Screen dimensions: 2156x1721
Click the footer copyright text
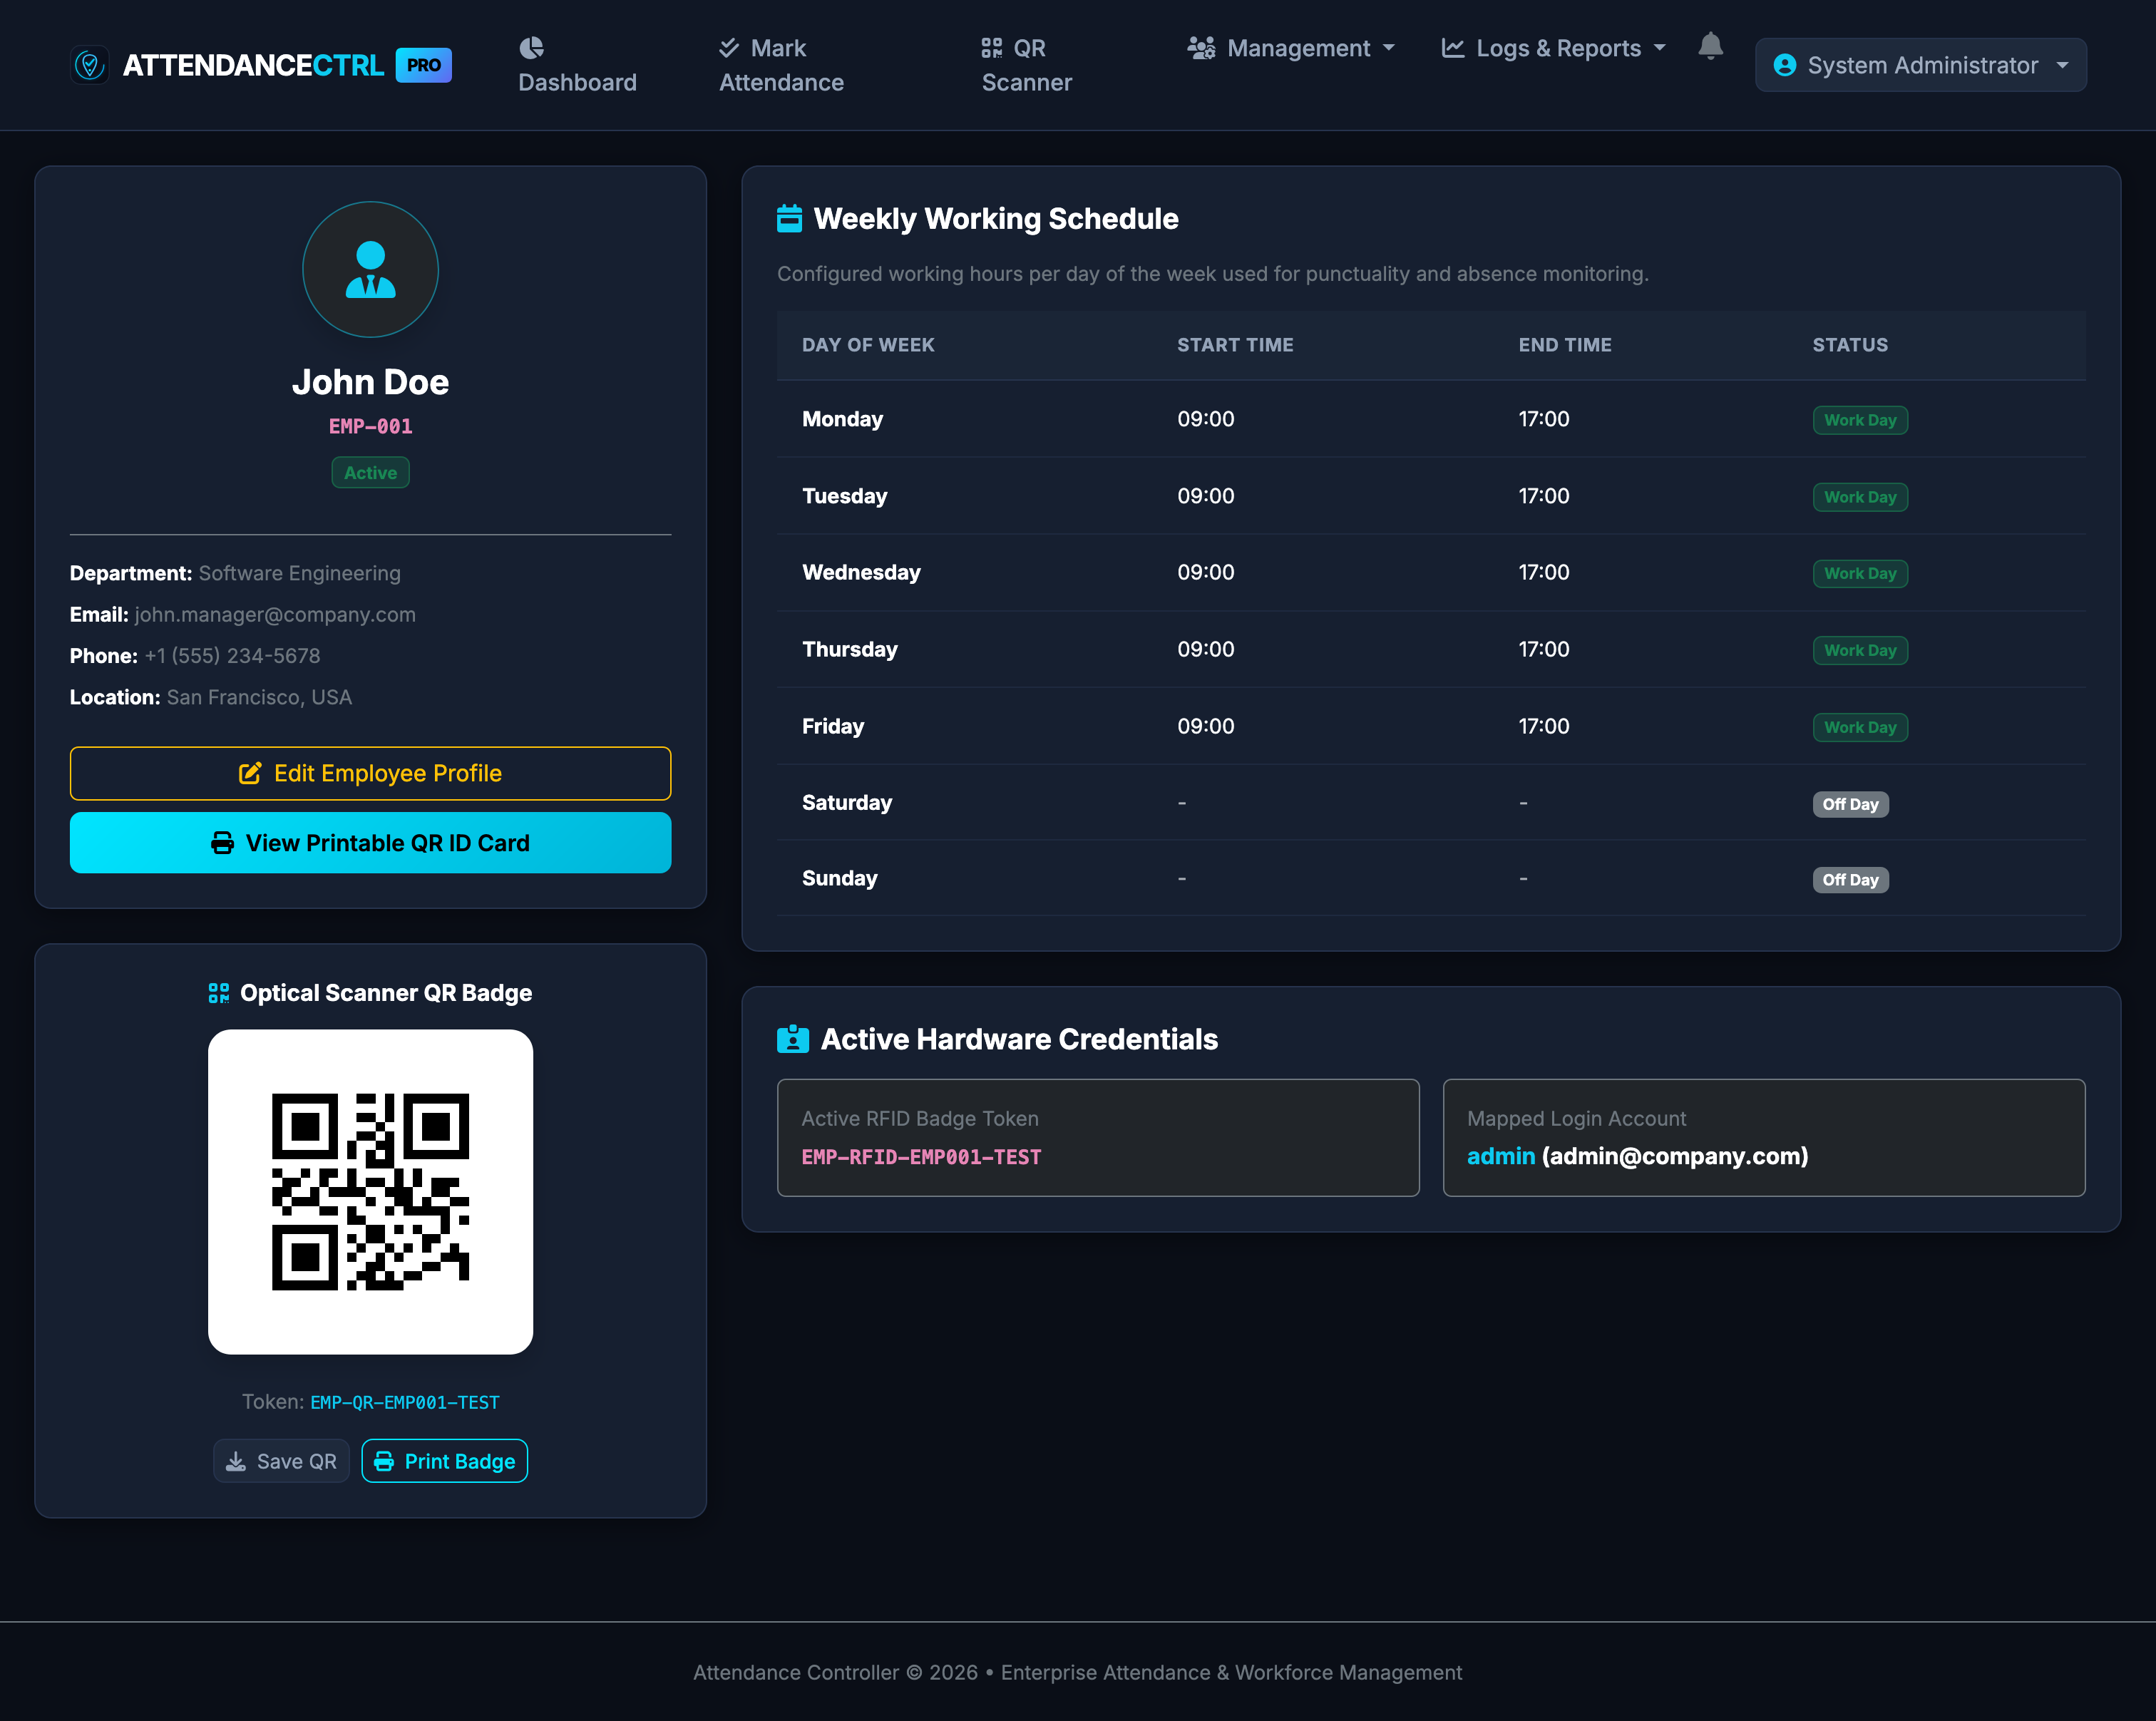point(1077,1672)
